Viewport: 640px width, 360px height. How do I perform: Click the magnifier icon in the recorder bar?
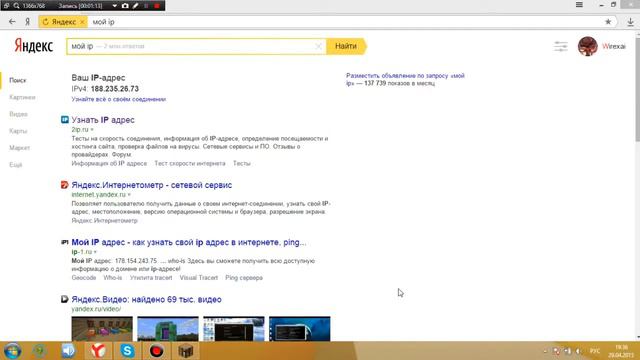point(16,6)
